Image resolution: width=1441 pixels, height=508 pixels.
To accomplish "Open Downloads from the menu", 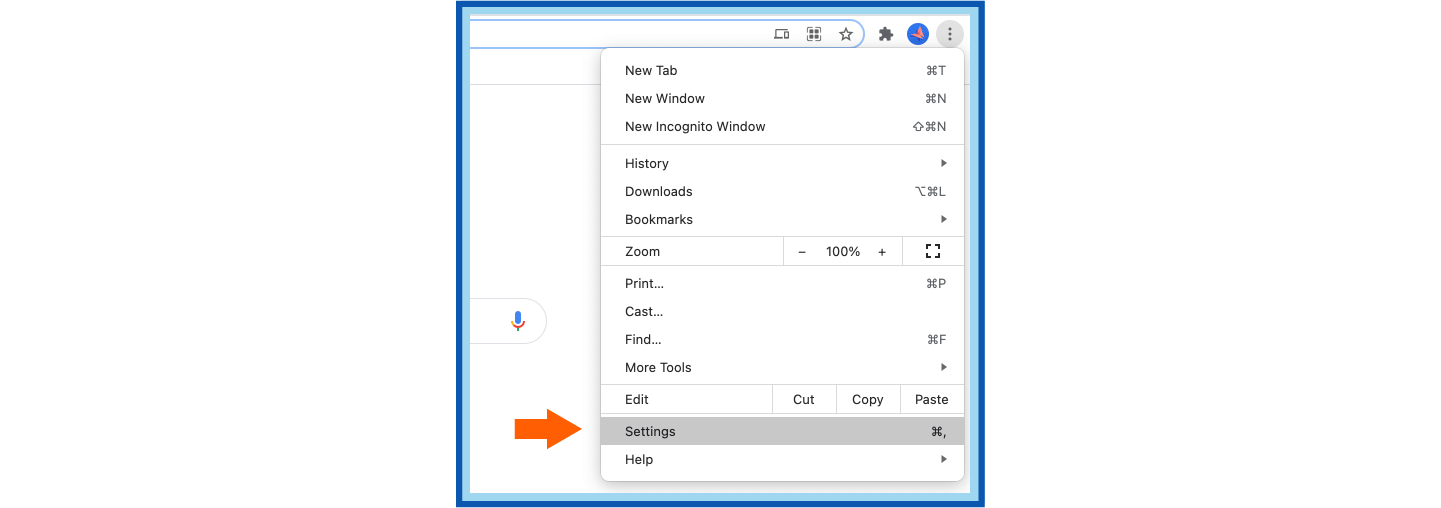I will 782,191.
